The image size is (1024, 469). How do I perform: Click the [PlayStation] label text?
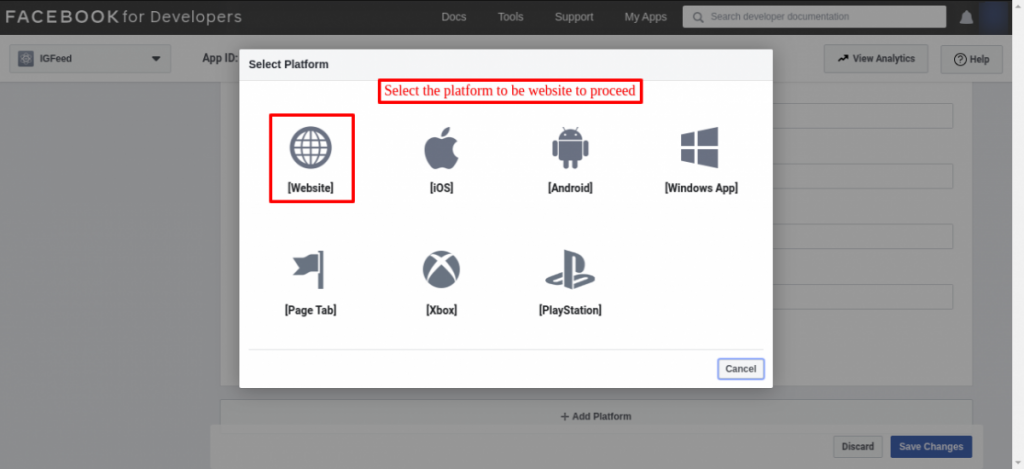[570, 310]
